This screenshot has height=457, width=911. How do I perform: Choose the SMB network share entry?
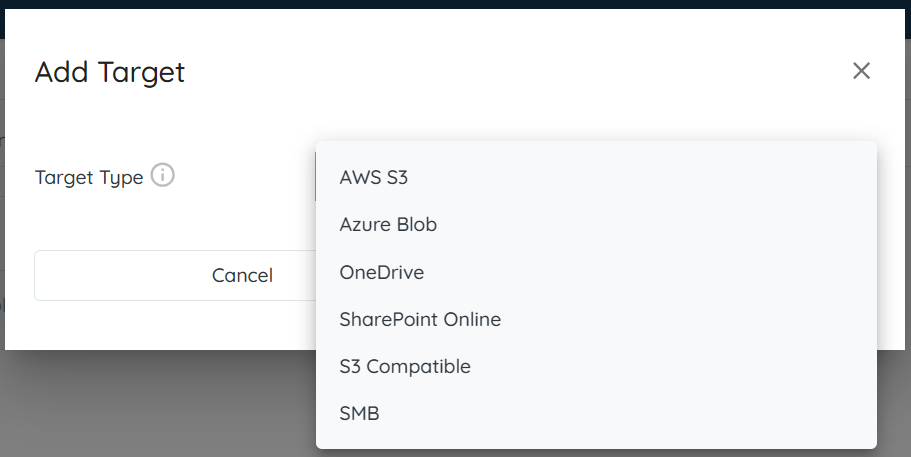[x=360, y=413]
